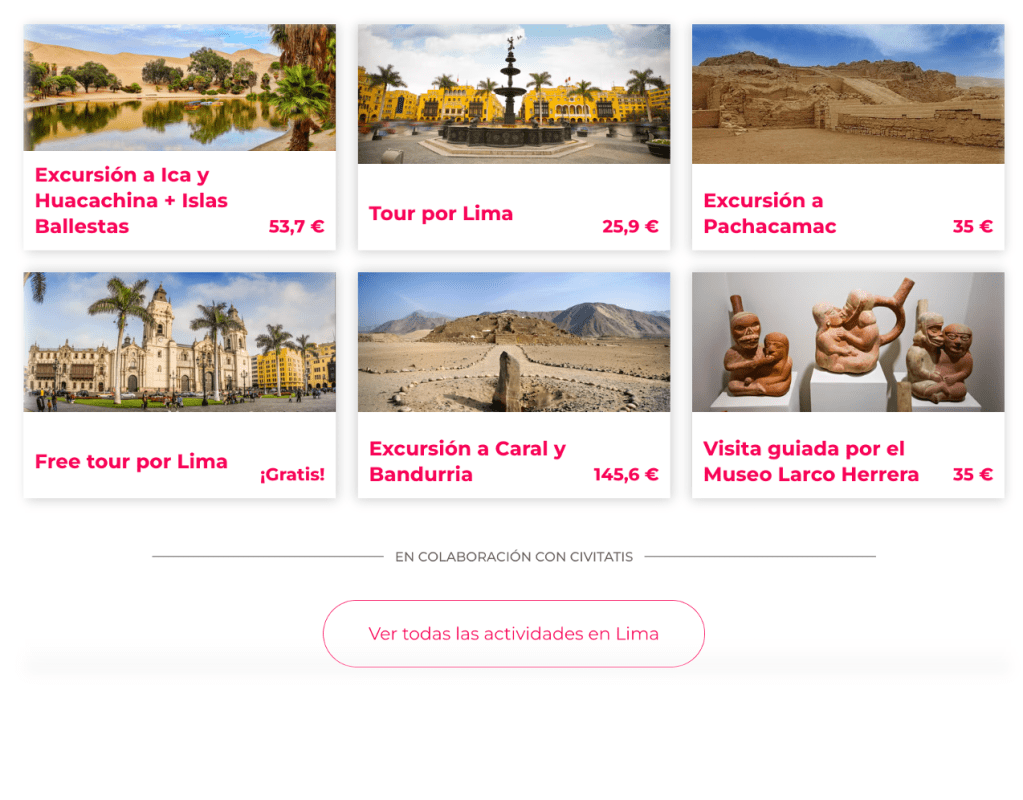Click the Lima fountain plaza photo

pyautogui.click(x=513, y=94)
